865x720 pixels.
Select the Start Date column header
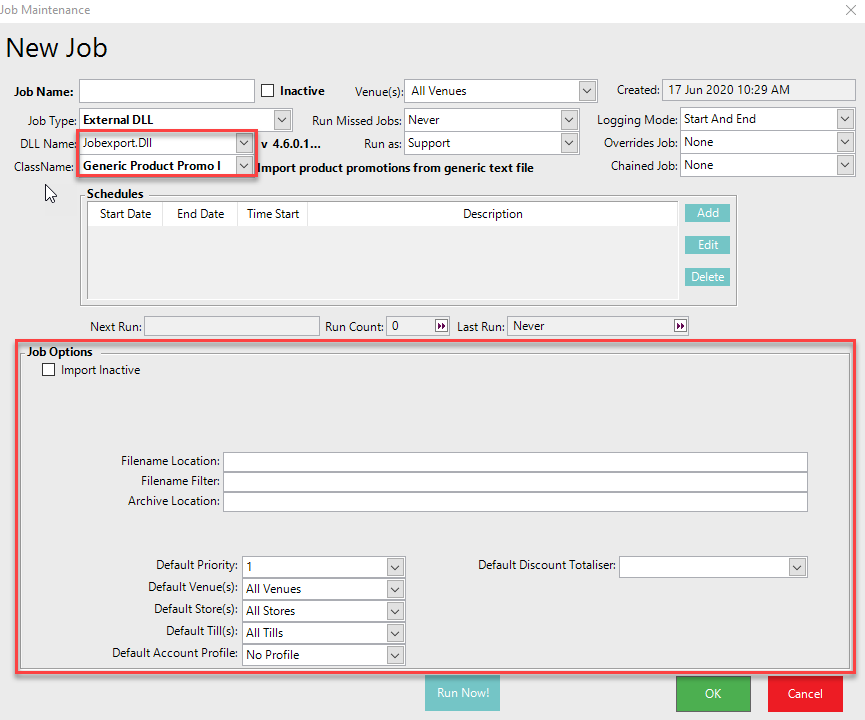click(x=126, y=214)
